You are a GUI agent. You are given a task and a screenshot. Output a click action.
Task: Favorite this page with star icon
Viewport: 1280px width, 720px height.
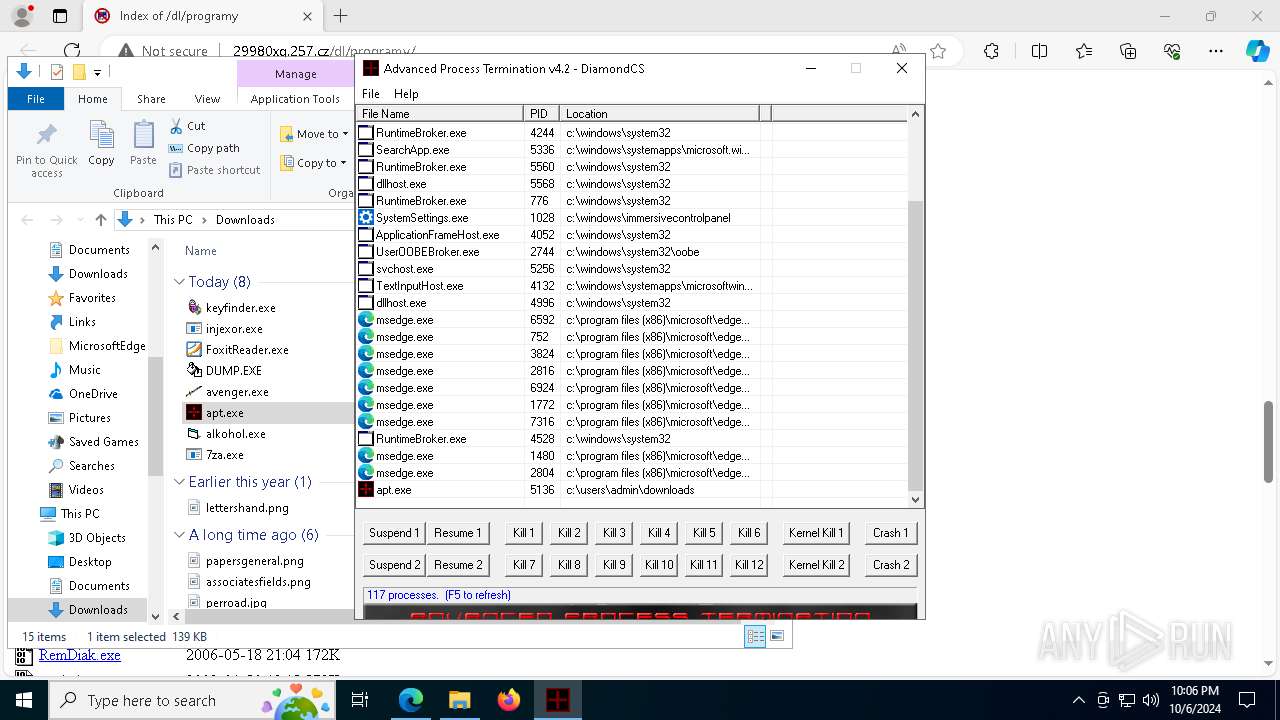coord(938,51)
